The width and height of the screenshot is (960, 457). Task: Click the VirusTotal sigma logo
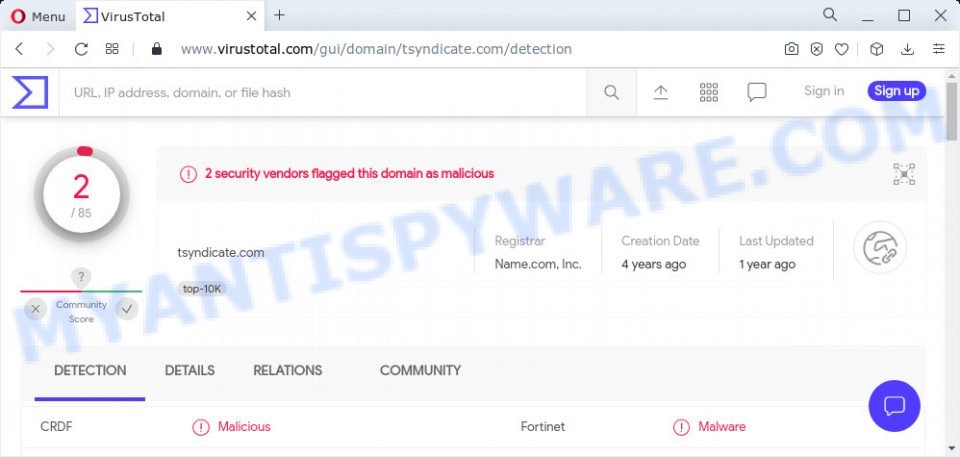[x=29, y=93]
